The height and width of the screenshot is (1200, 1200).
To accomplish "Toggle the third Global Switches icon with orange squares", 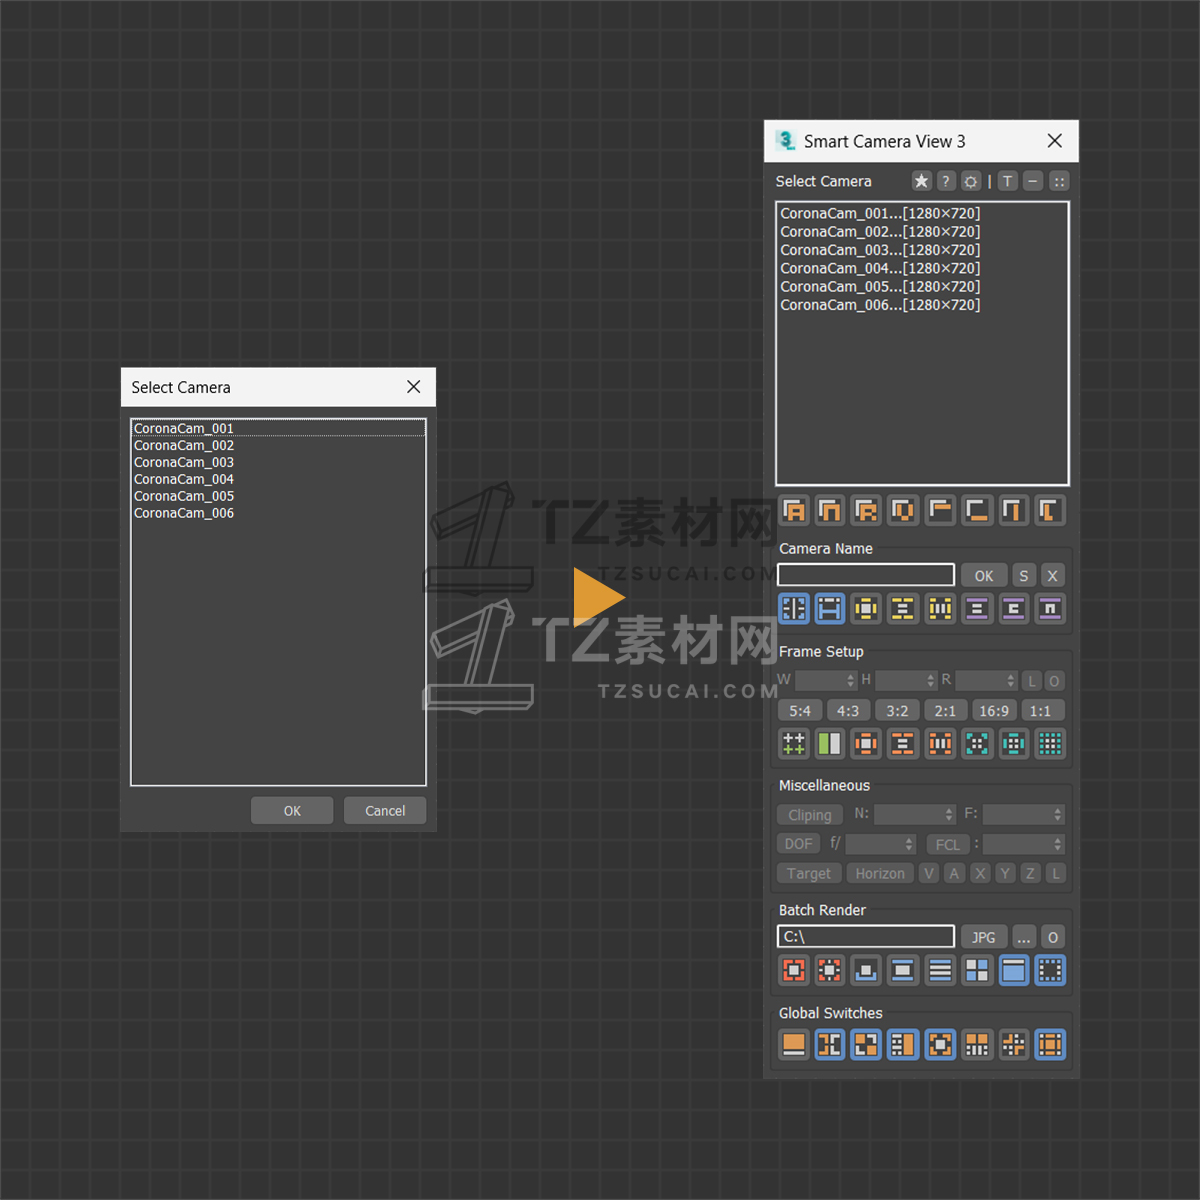I will coord(867,1045).
